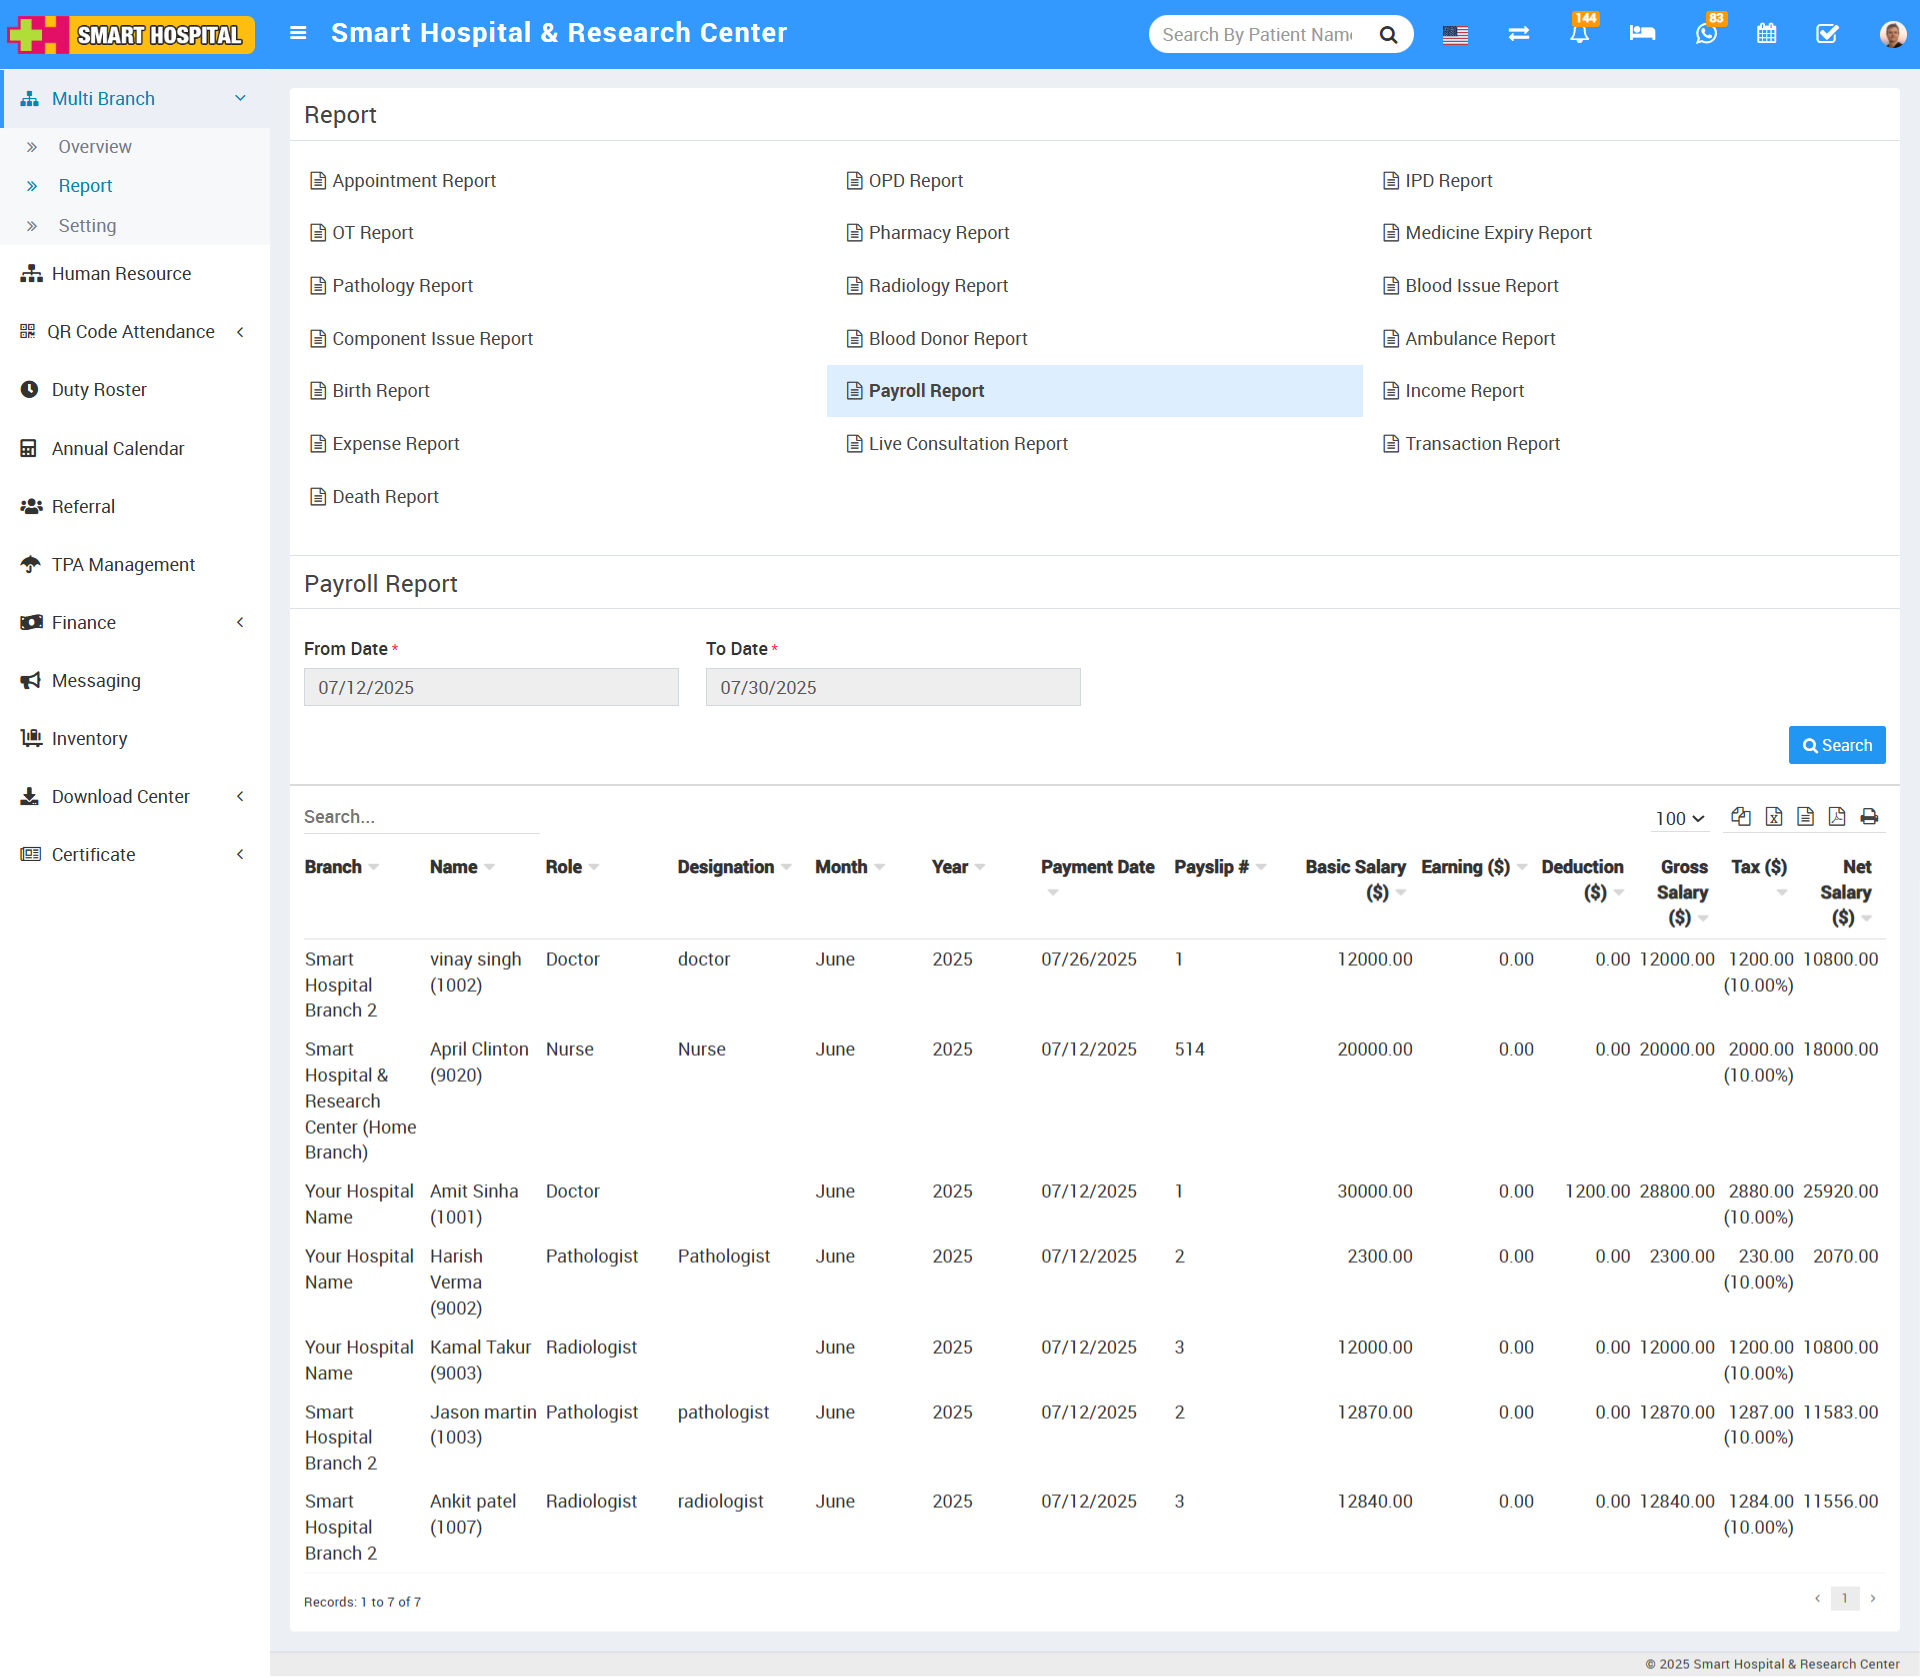Viewport: 1920px width, 1678px height.
Task: Collapse the Multi Branch menu
Action: [x=135, y=99]
